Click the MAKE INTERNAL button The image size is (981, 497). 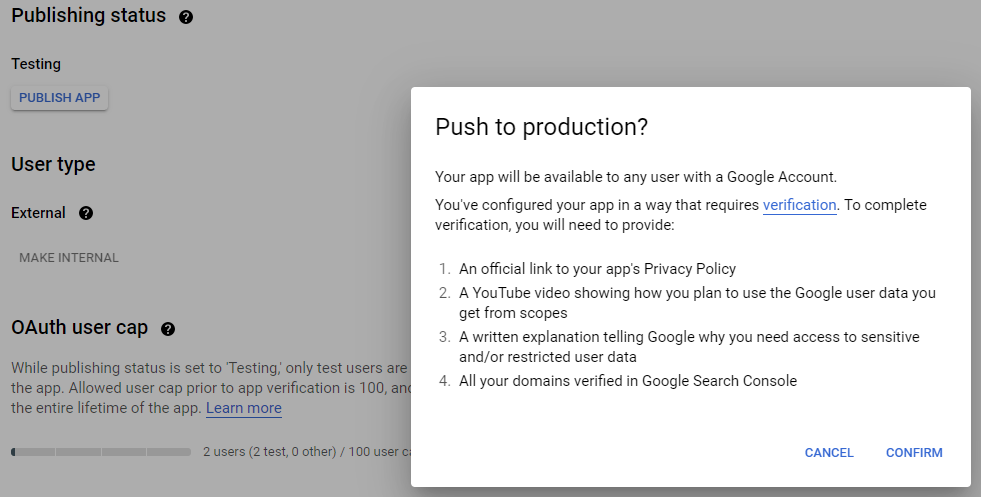(x=69, y=258)
